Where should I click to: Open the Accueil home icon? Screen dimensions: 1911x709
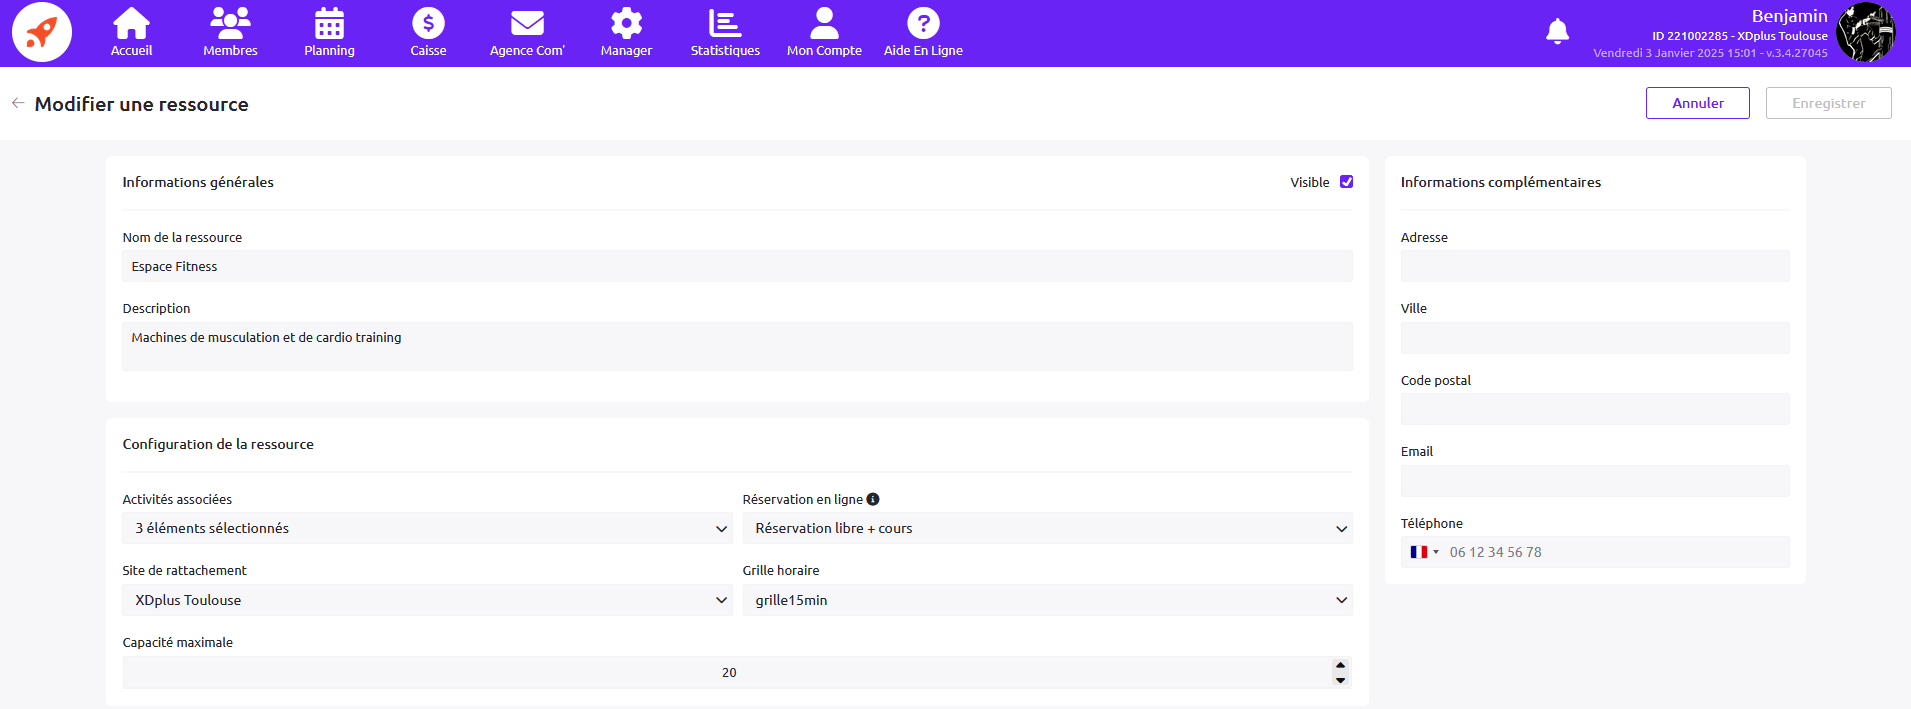[131, 24]
